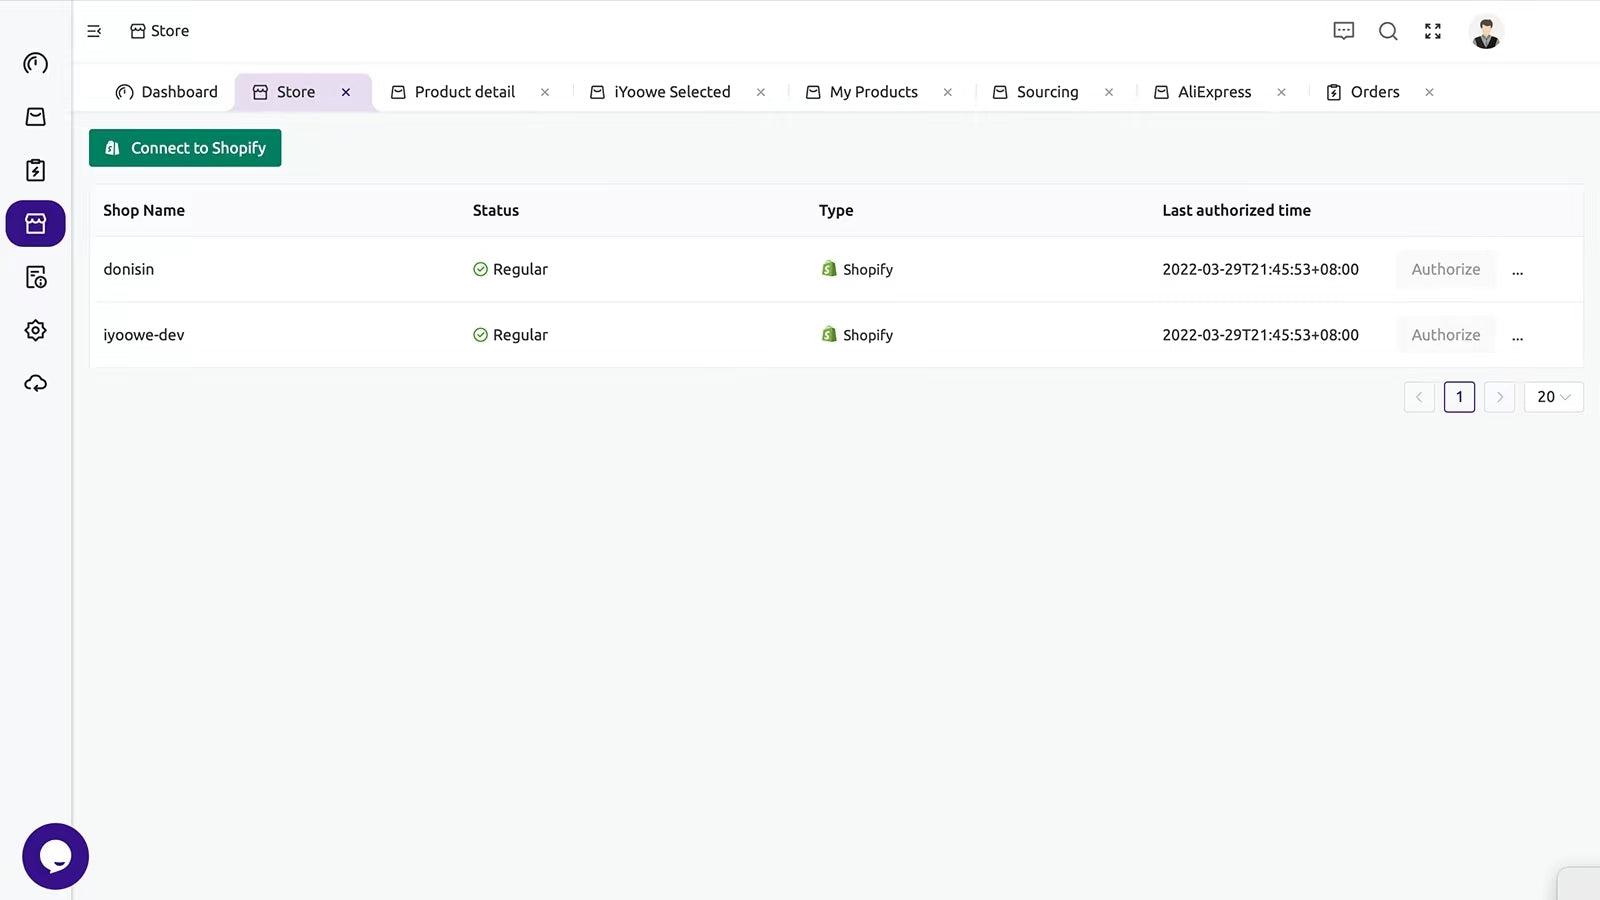The height and width of the screenshot is (900, 1600).
Task: Click the orders clipboard icon in sidebar
Action: [35, 170]
